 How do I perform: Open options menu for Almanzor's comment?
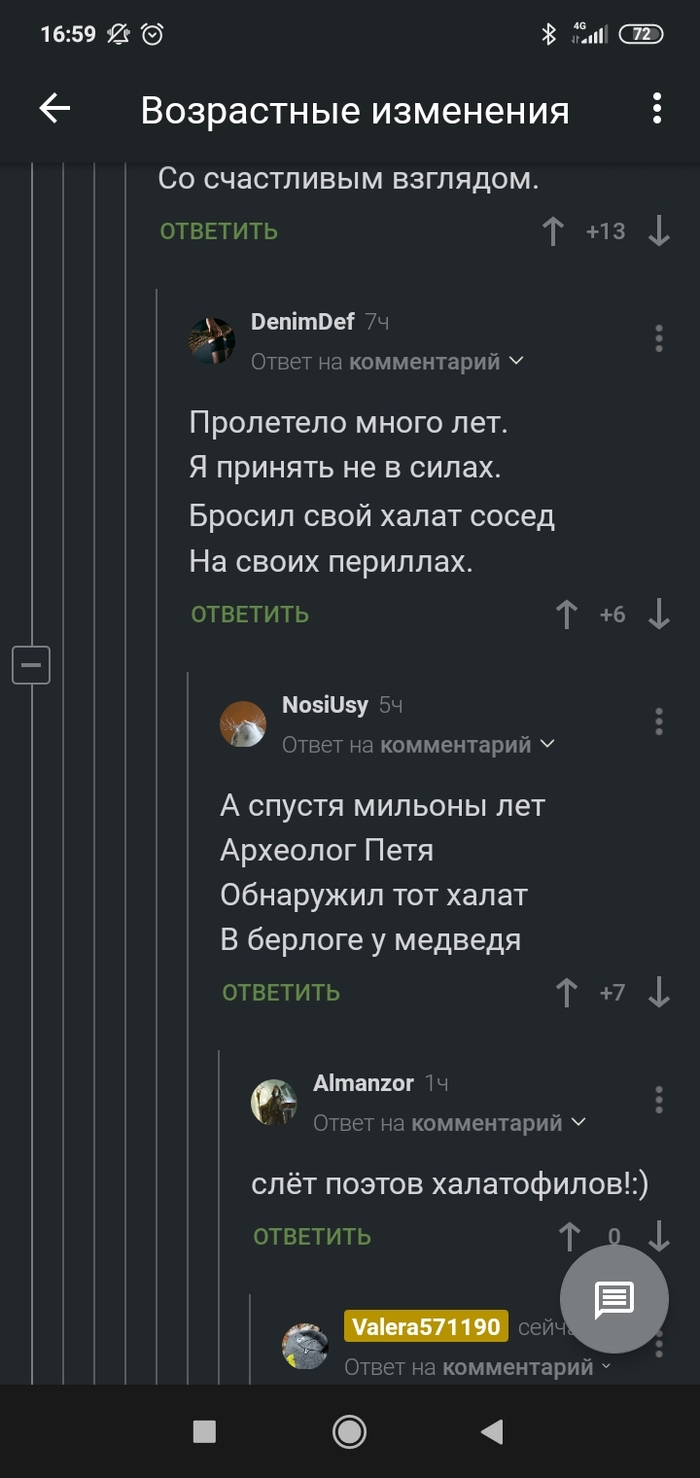[x=658, y=1100]
